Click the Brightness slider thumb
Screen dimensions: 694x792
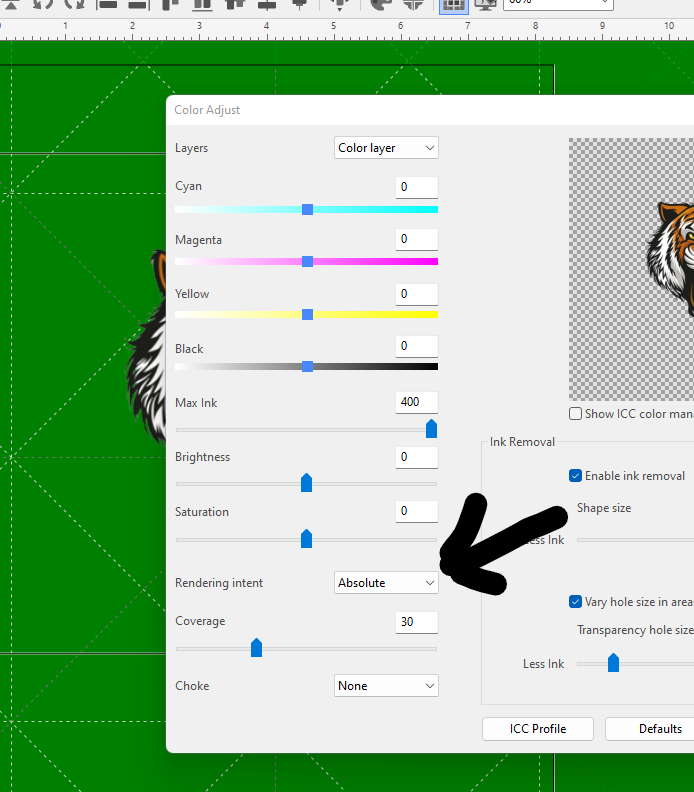coord(306,483)
